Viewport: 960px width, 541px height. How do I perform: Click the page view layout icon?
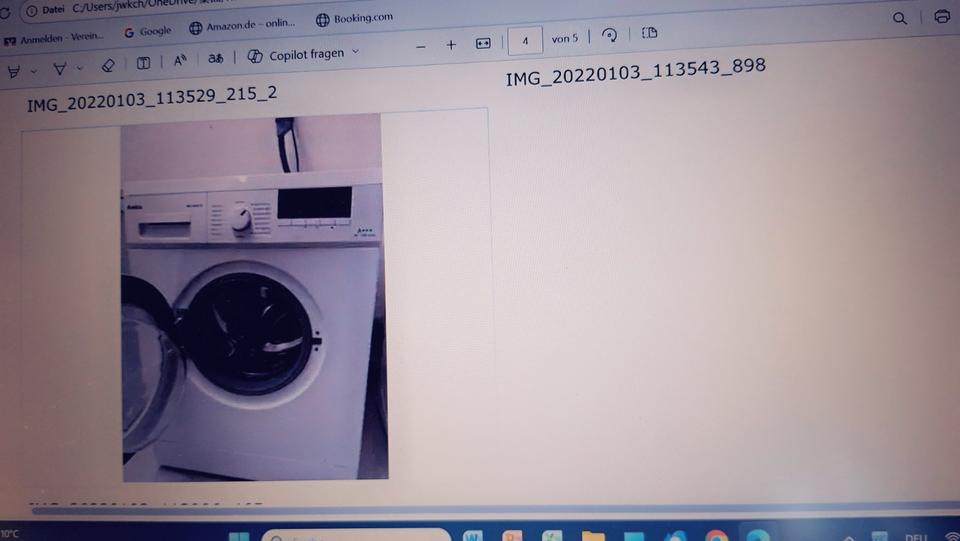click(x=650, y=32)
